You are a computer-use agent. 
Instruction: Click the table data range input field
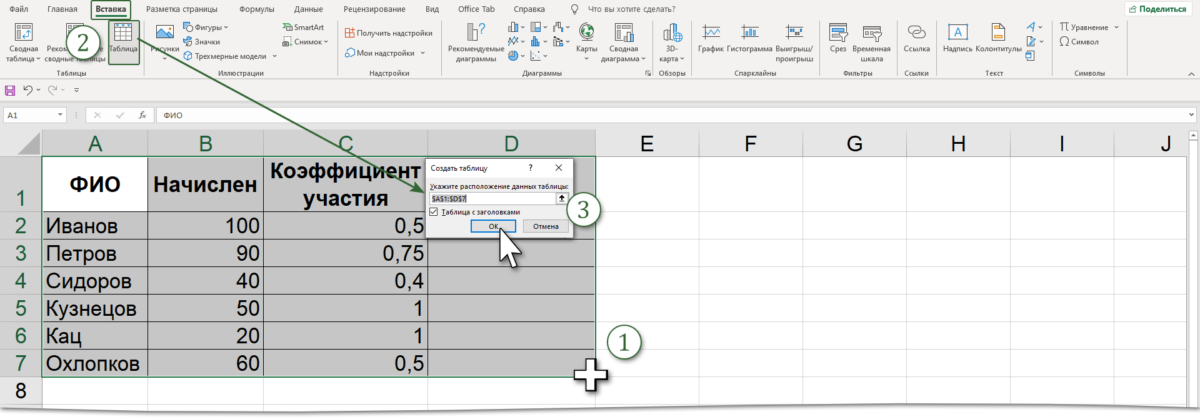point(492,199)
